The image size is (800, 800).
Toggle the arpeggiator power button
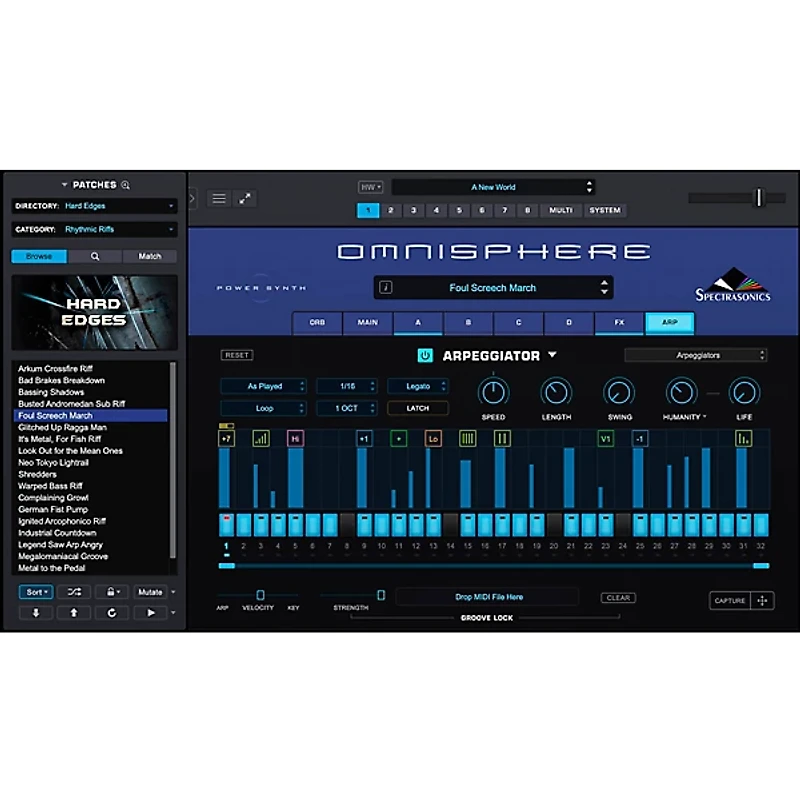(425, 355)
